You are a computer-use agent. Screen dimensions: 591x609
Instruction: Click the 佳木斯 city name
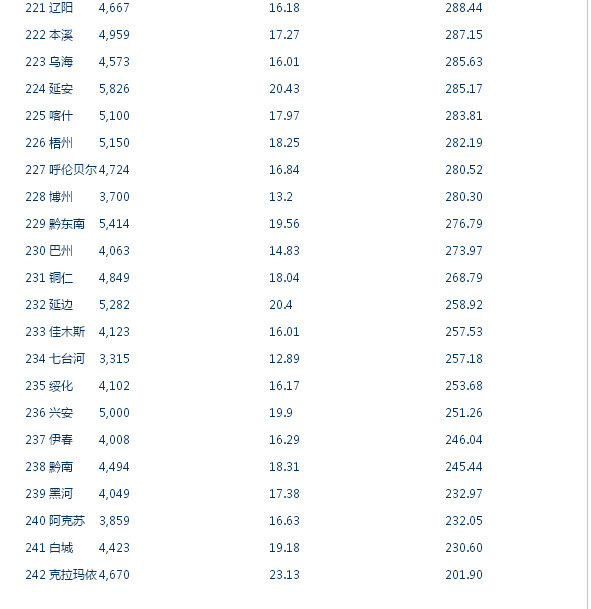click(x=67, y=332)
